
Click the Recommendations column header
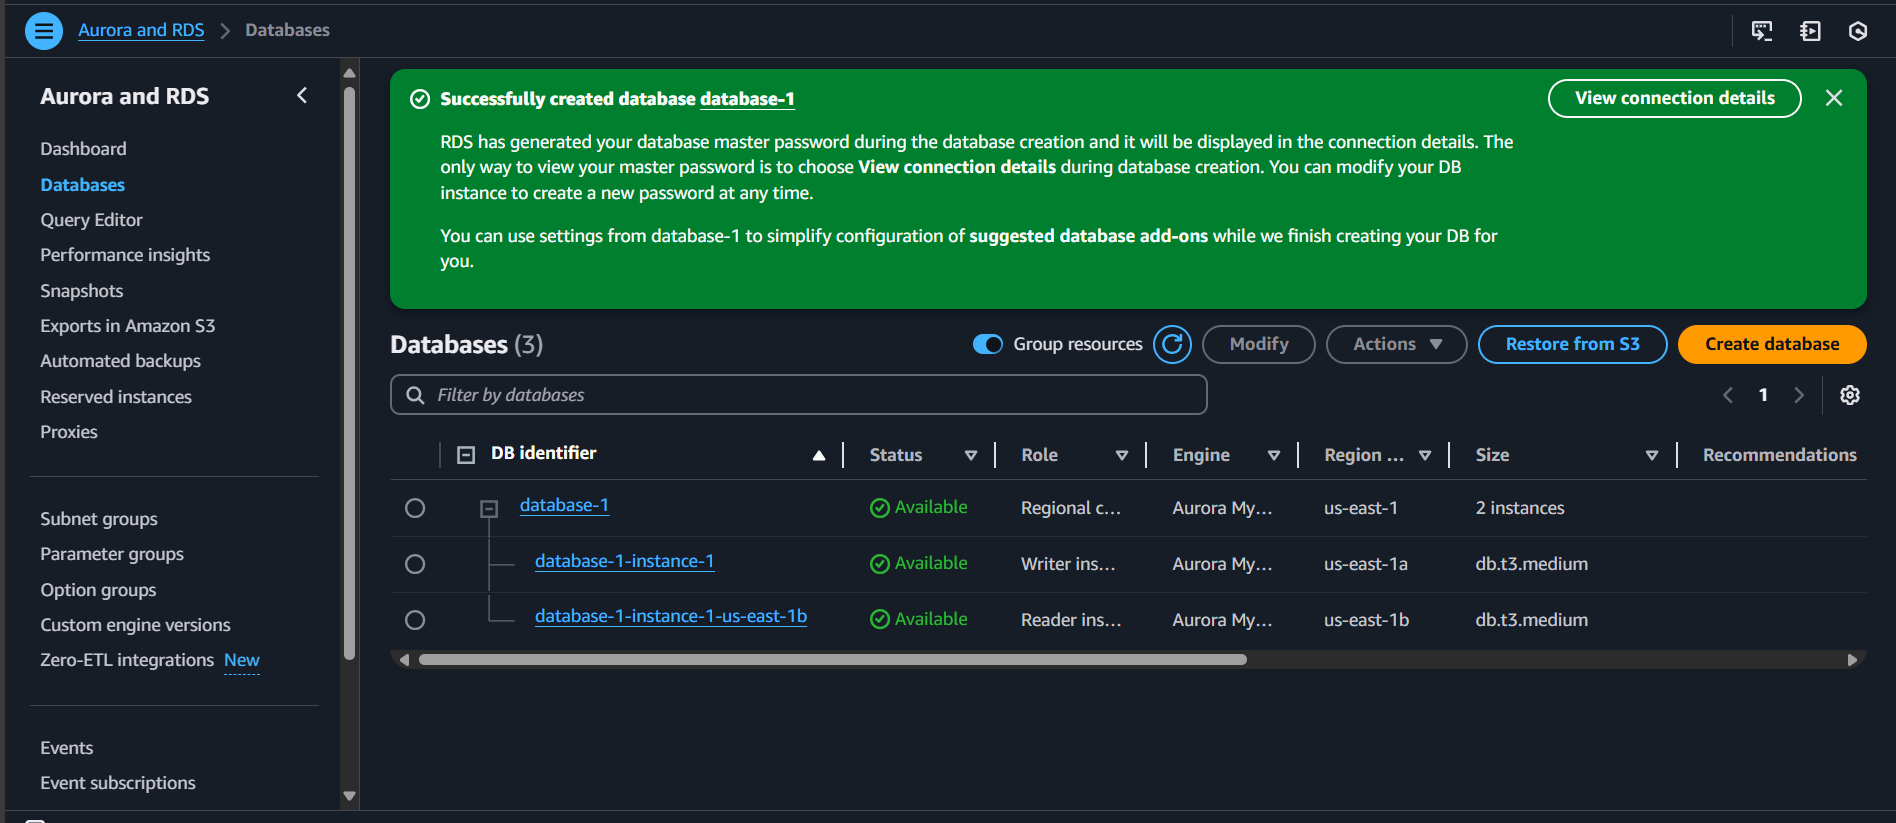click(x=1779, y=455)
